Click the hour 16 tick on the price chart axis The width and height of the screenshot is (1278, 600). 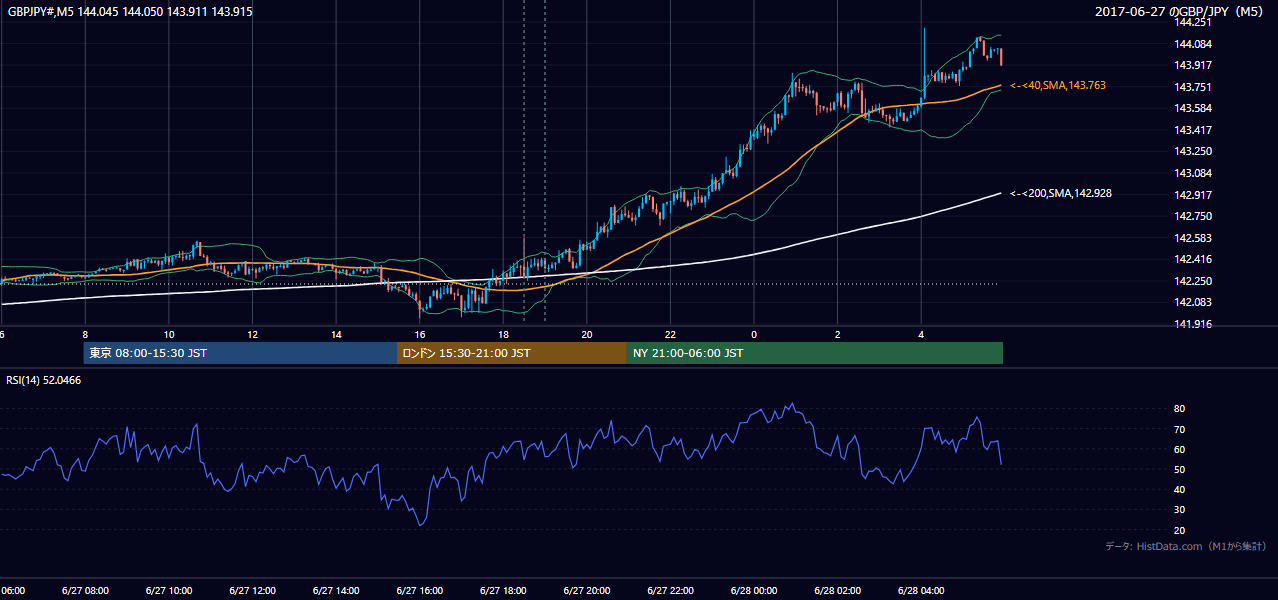tap(420, 335)
